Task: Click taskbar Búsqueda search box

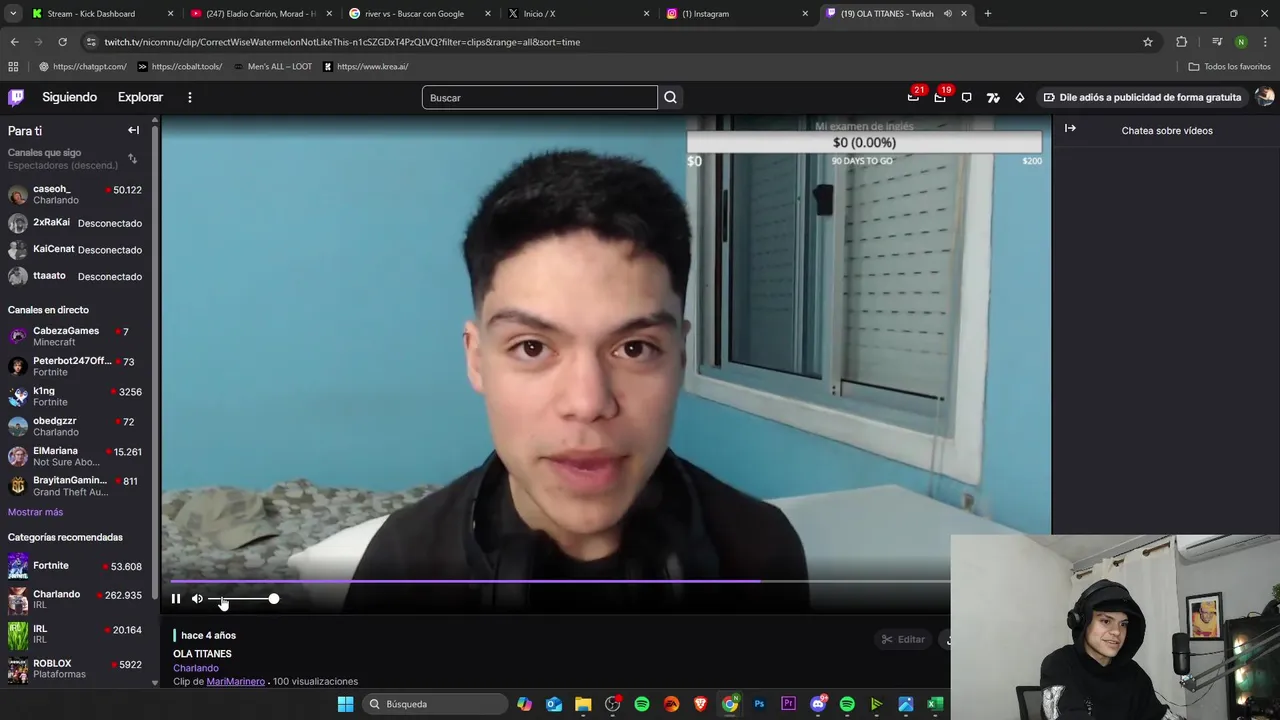Action: click(435, 704)
